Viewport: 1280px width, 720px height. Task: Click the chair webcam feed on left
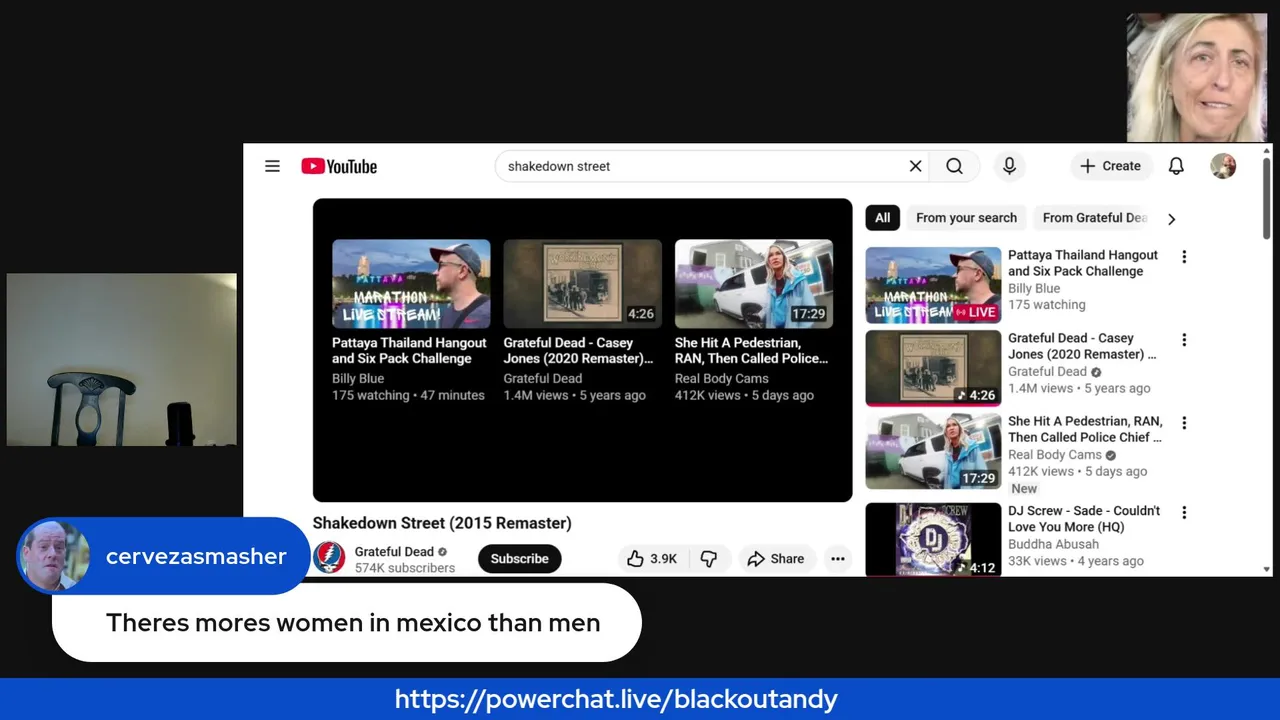(x=122, y=360)
